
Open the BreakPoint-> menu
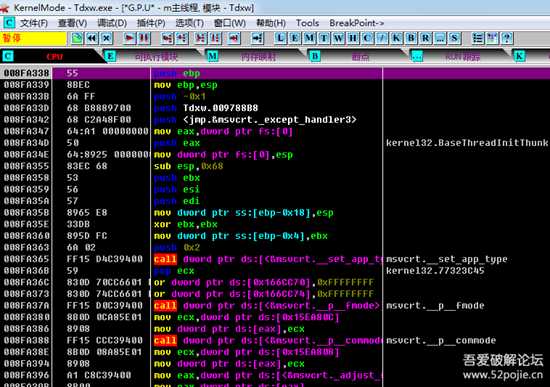click(356, 23)
